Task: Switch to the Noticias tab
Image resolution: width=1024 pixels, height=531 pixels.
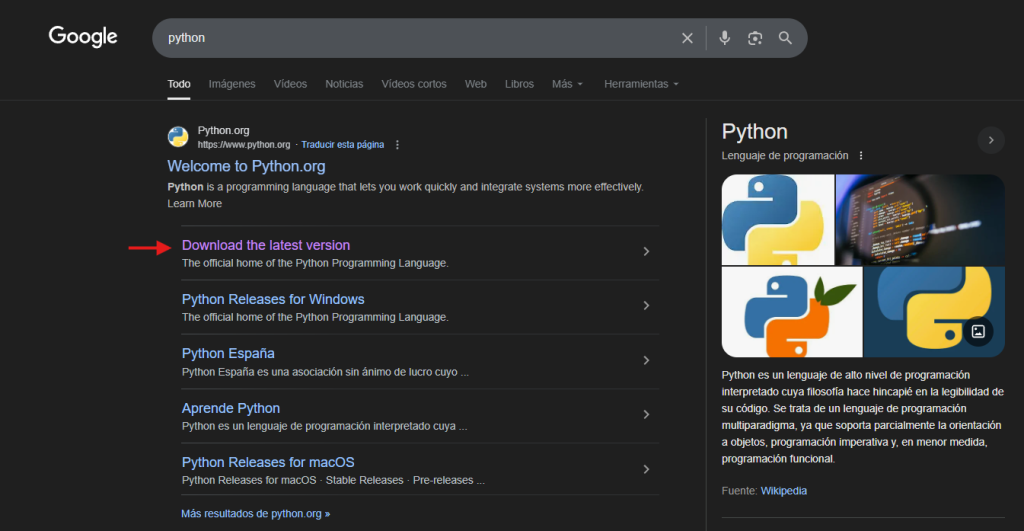Action: [x=344, y=84]
